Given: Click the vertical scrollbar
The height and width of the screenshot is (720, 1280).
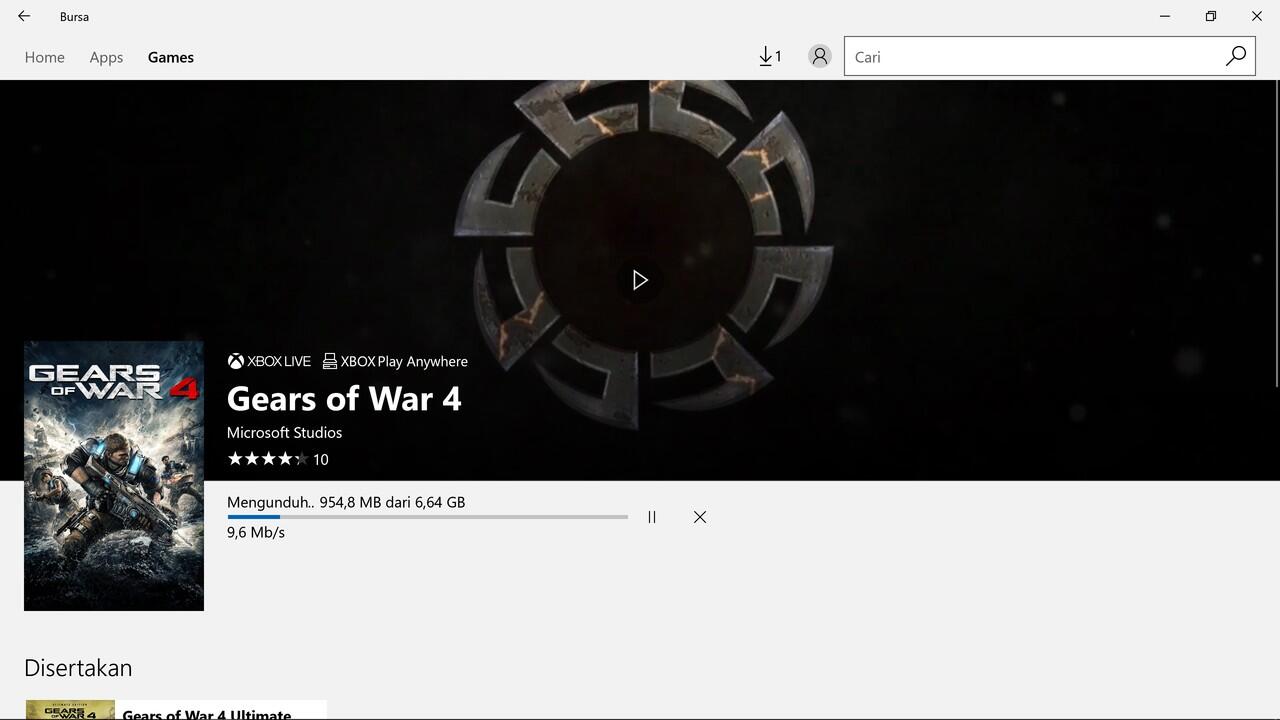Looking at the screenshot, I should tap(1277, 232).
